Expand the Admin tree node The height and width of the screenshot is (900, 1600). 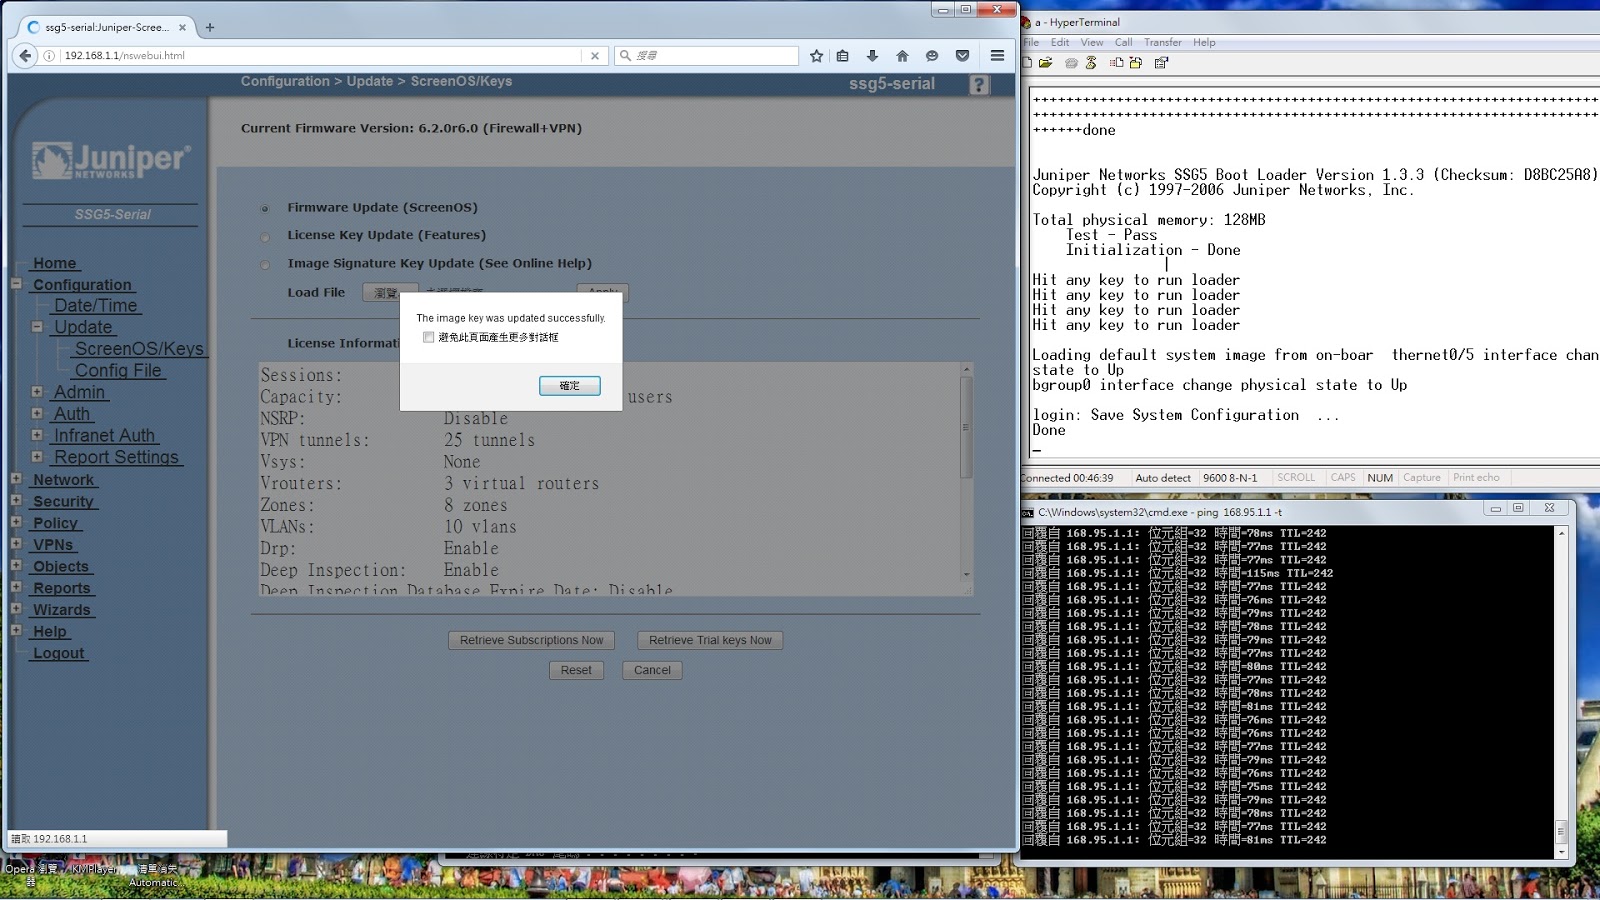pos(37,392)
